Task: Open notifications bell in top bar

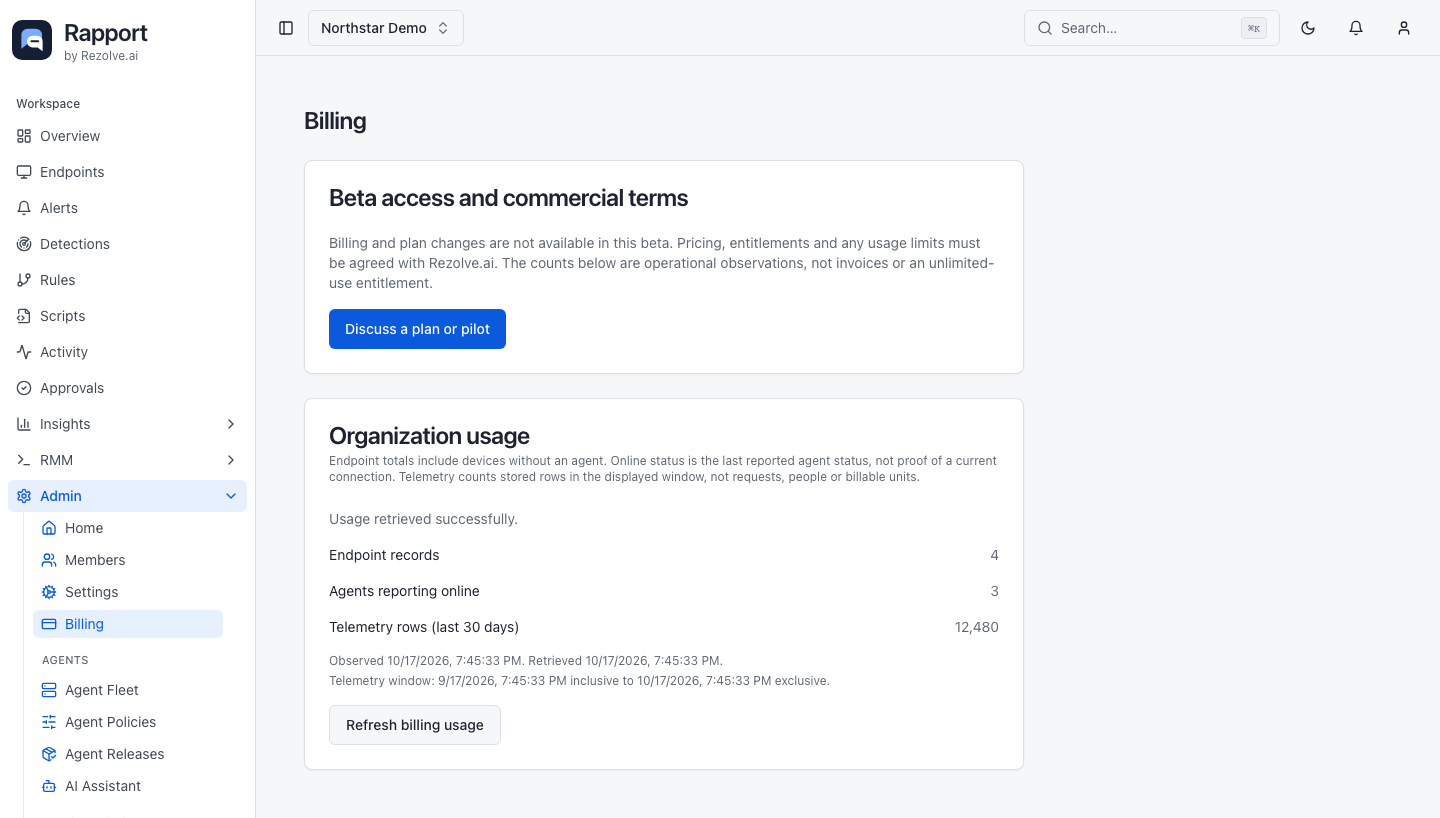Action: click(1356, 28)
